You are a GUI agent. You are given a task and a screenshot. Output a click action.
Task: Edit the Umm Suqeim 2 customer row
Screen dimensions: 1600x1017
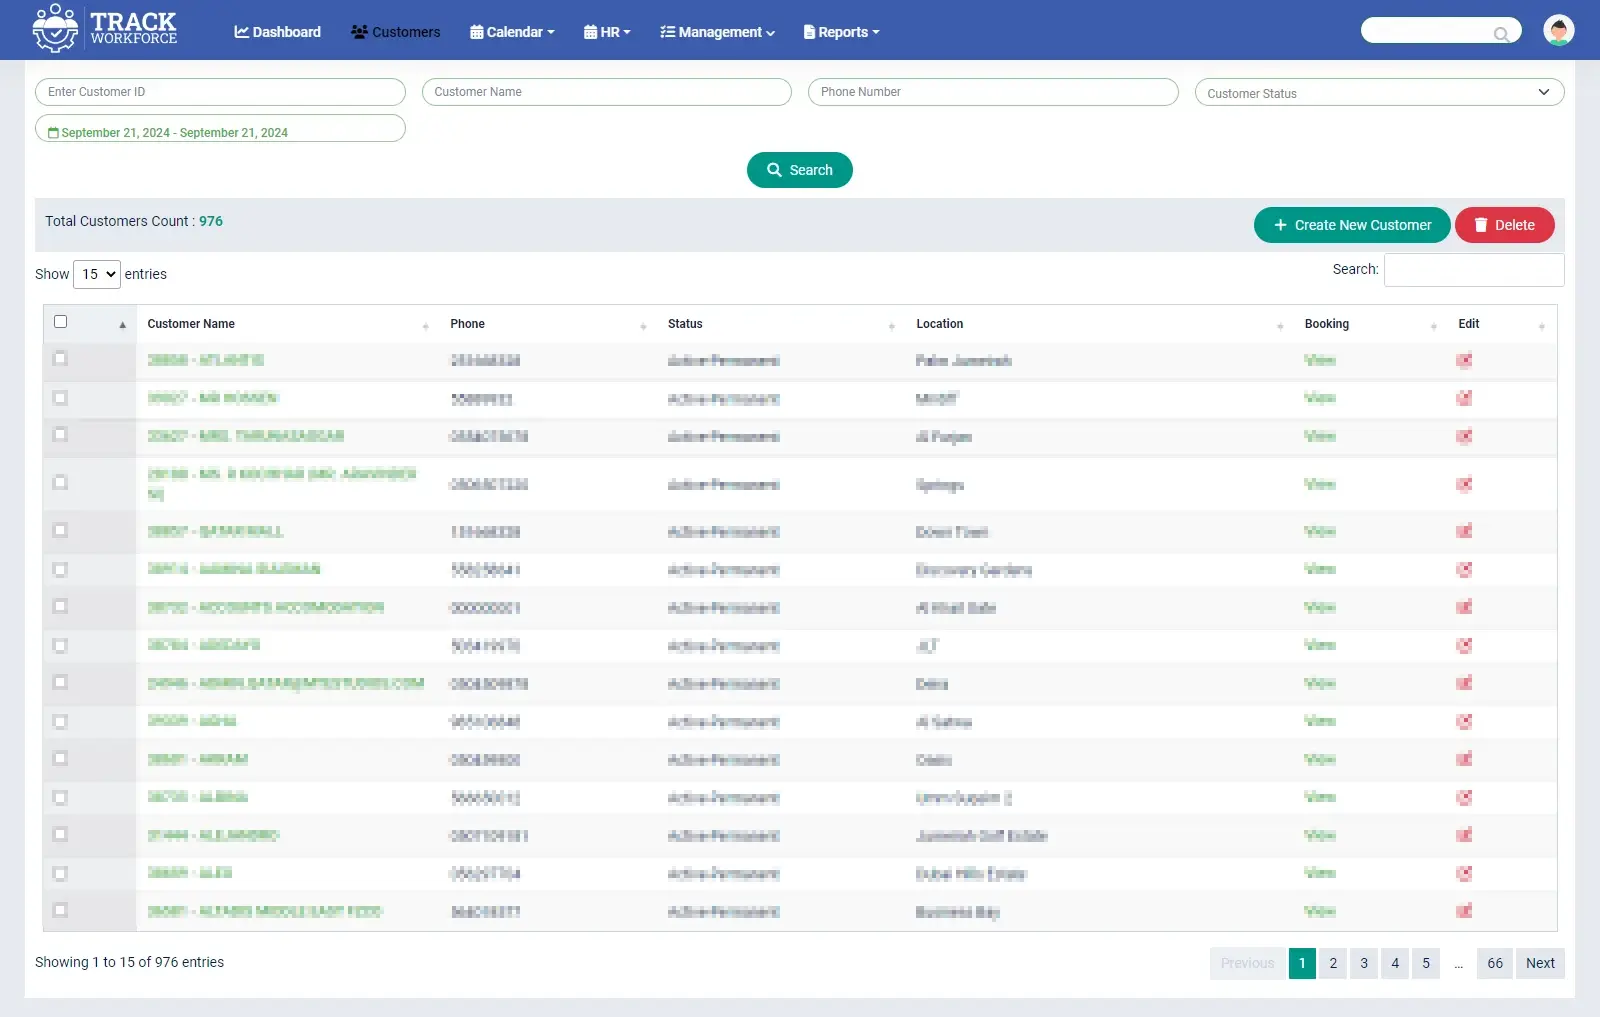point(1464,798)
